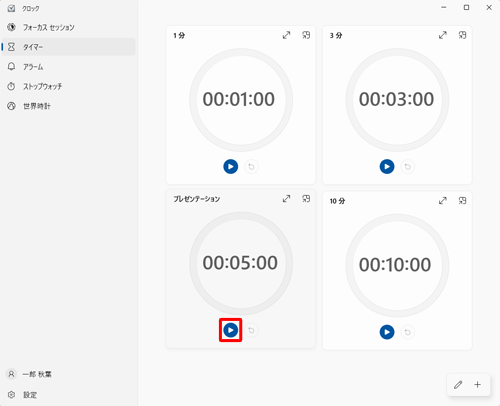Click the pencil icon to edit timers

coord(458,385)
